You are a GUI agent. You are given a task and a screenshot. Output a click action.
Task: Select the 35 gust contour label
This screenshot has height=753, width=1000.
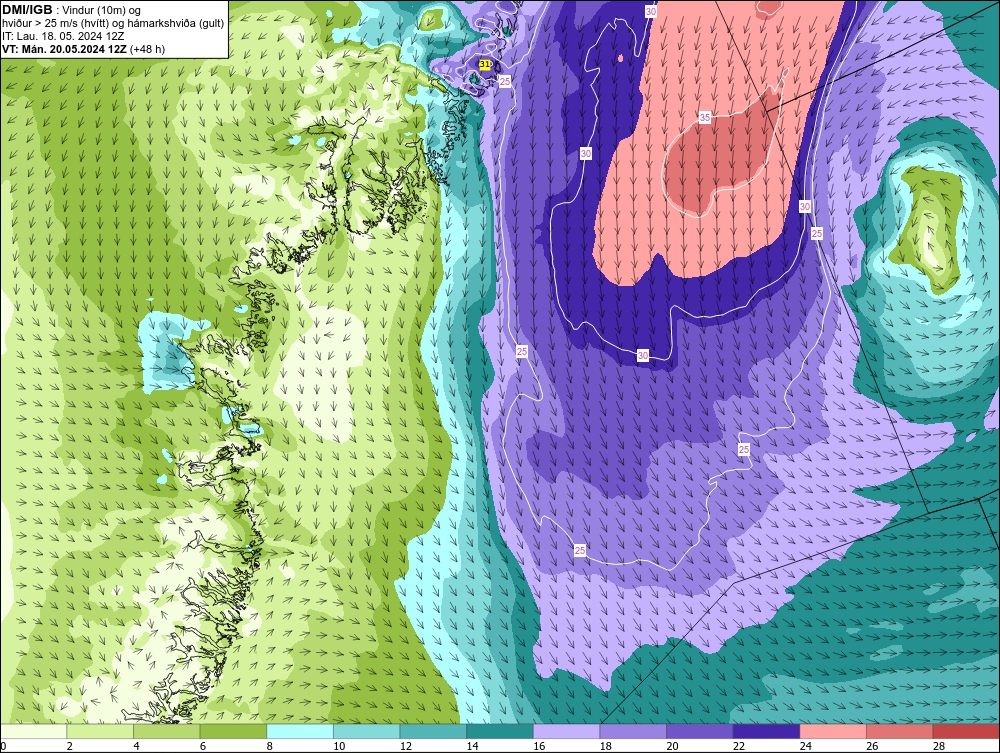pyautogui.click(x=705, y=117)
